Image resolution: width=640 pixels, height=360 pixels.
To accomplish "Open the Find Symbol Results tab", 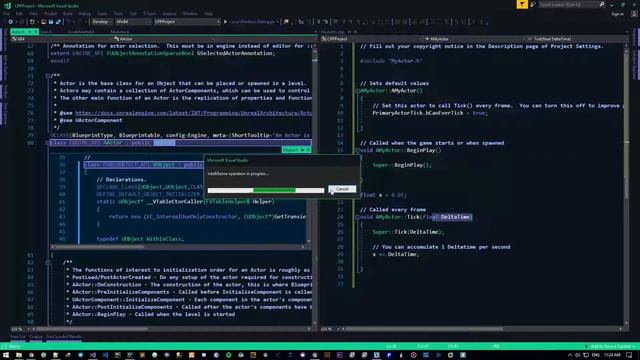I will tap(64, 337).
